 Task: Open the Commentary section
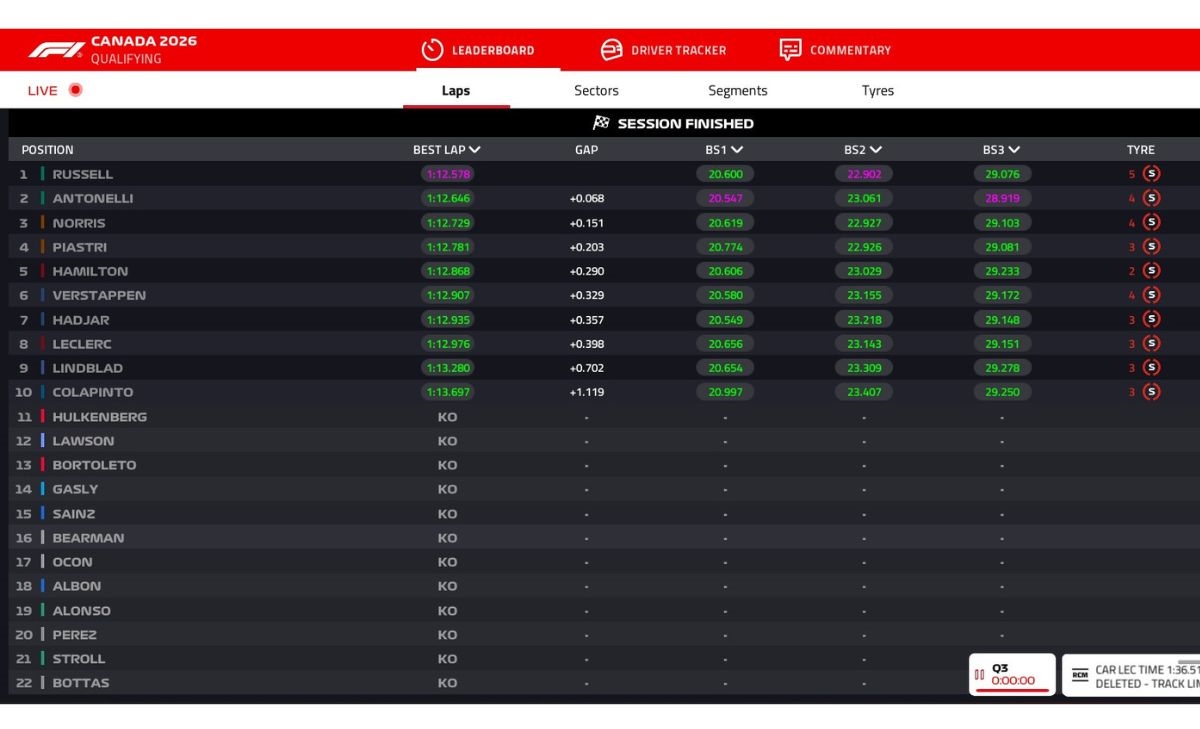835,50
